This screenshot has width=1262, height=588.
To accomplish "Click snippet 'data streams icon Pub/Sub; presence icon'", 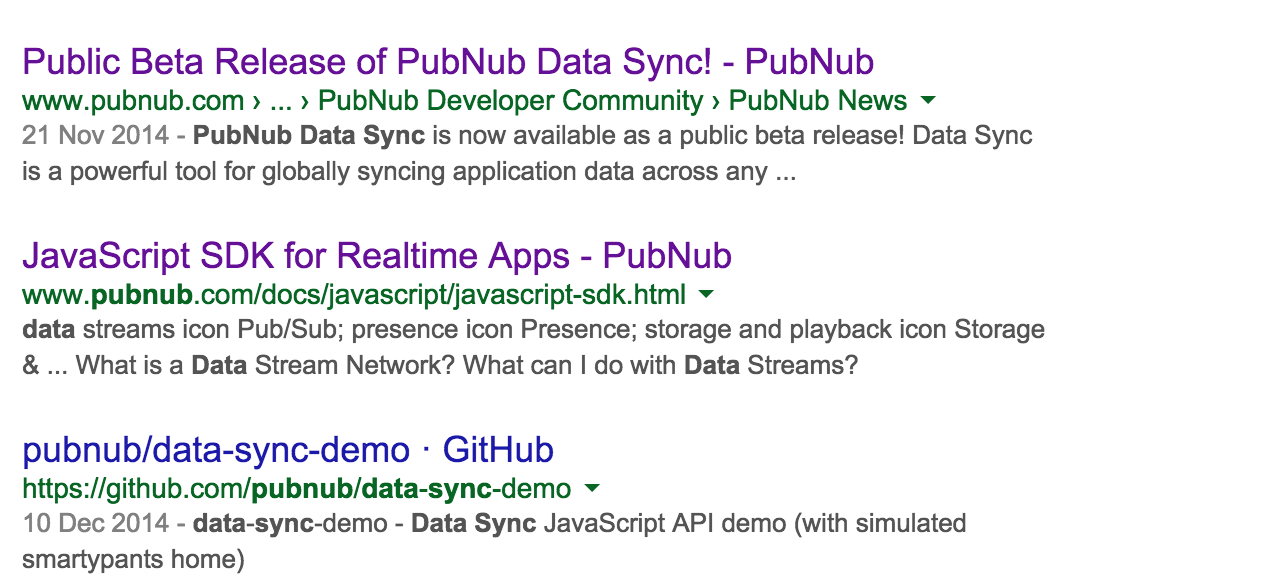I will [x=268, y=330].
